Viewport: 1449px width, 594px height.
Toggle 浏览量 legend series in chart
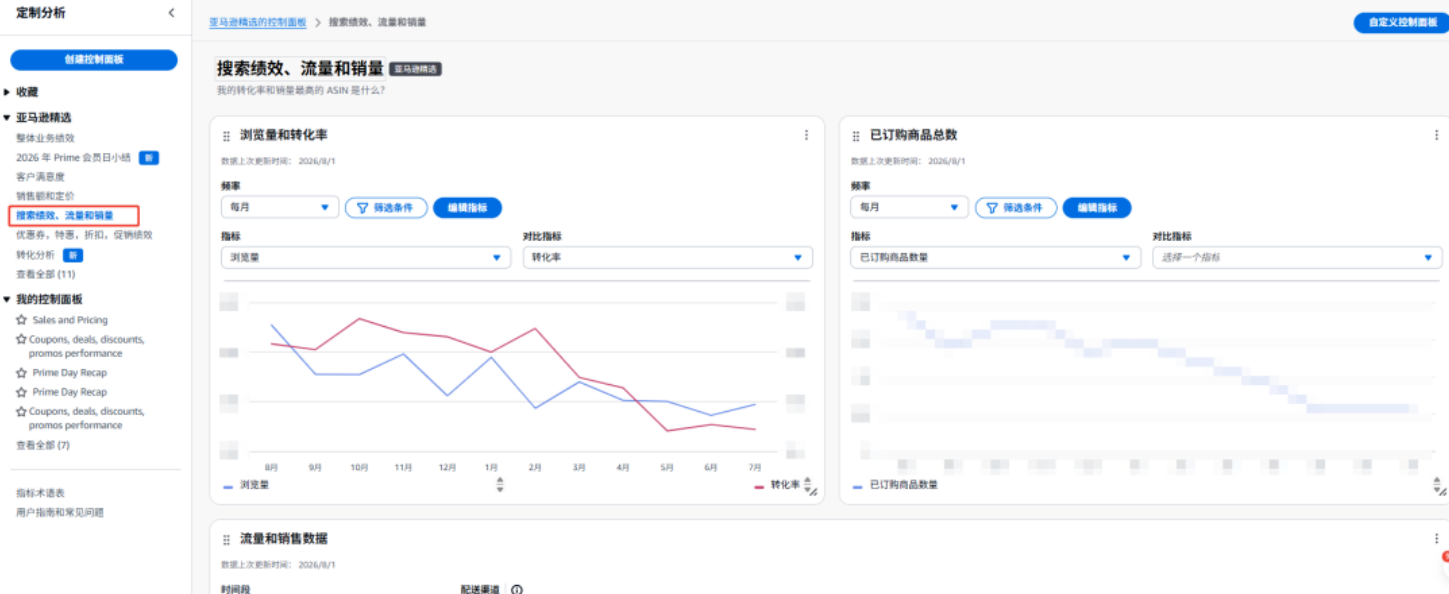point(246,485)
